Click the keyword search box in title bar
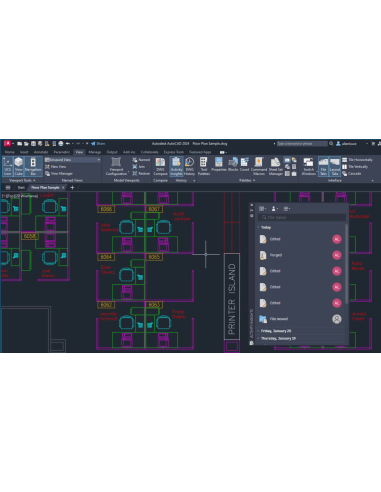Image resolution: width=381 pixels, height=492 pixels. point(302,144)
